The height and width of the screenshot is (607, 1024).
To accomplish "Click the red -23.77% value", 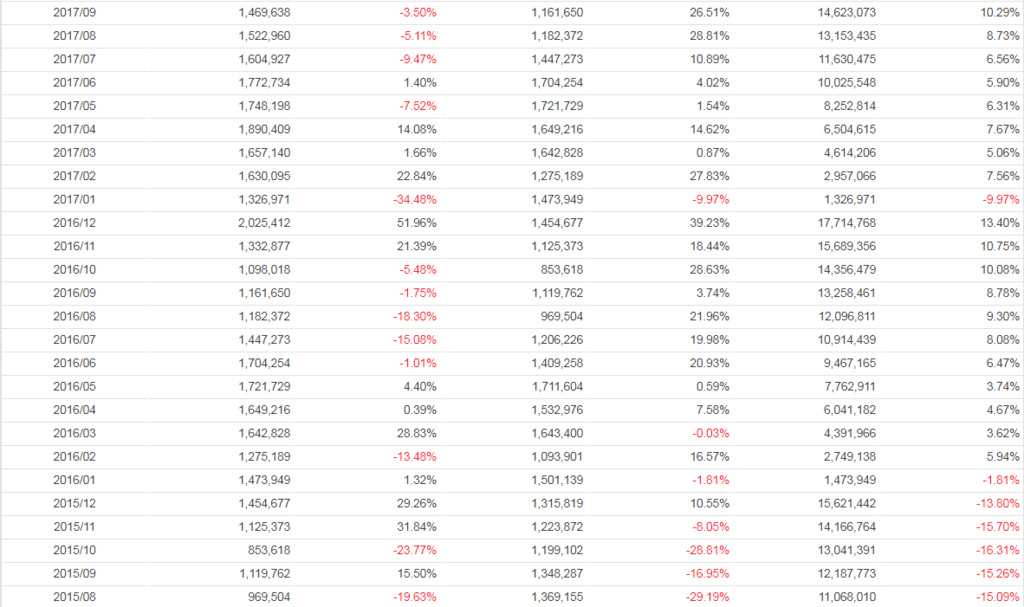I will [414, 550].
